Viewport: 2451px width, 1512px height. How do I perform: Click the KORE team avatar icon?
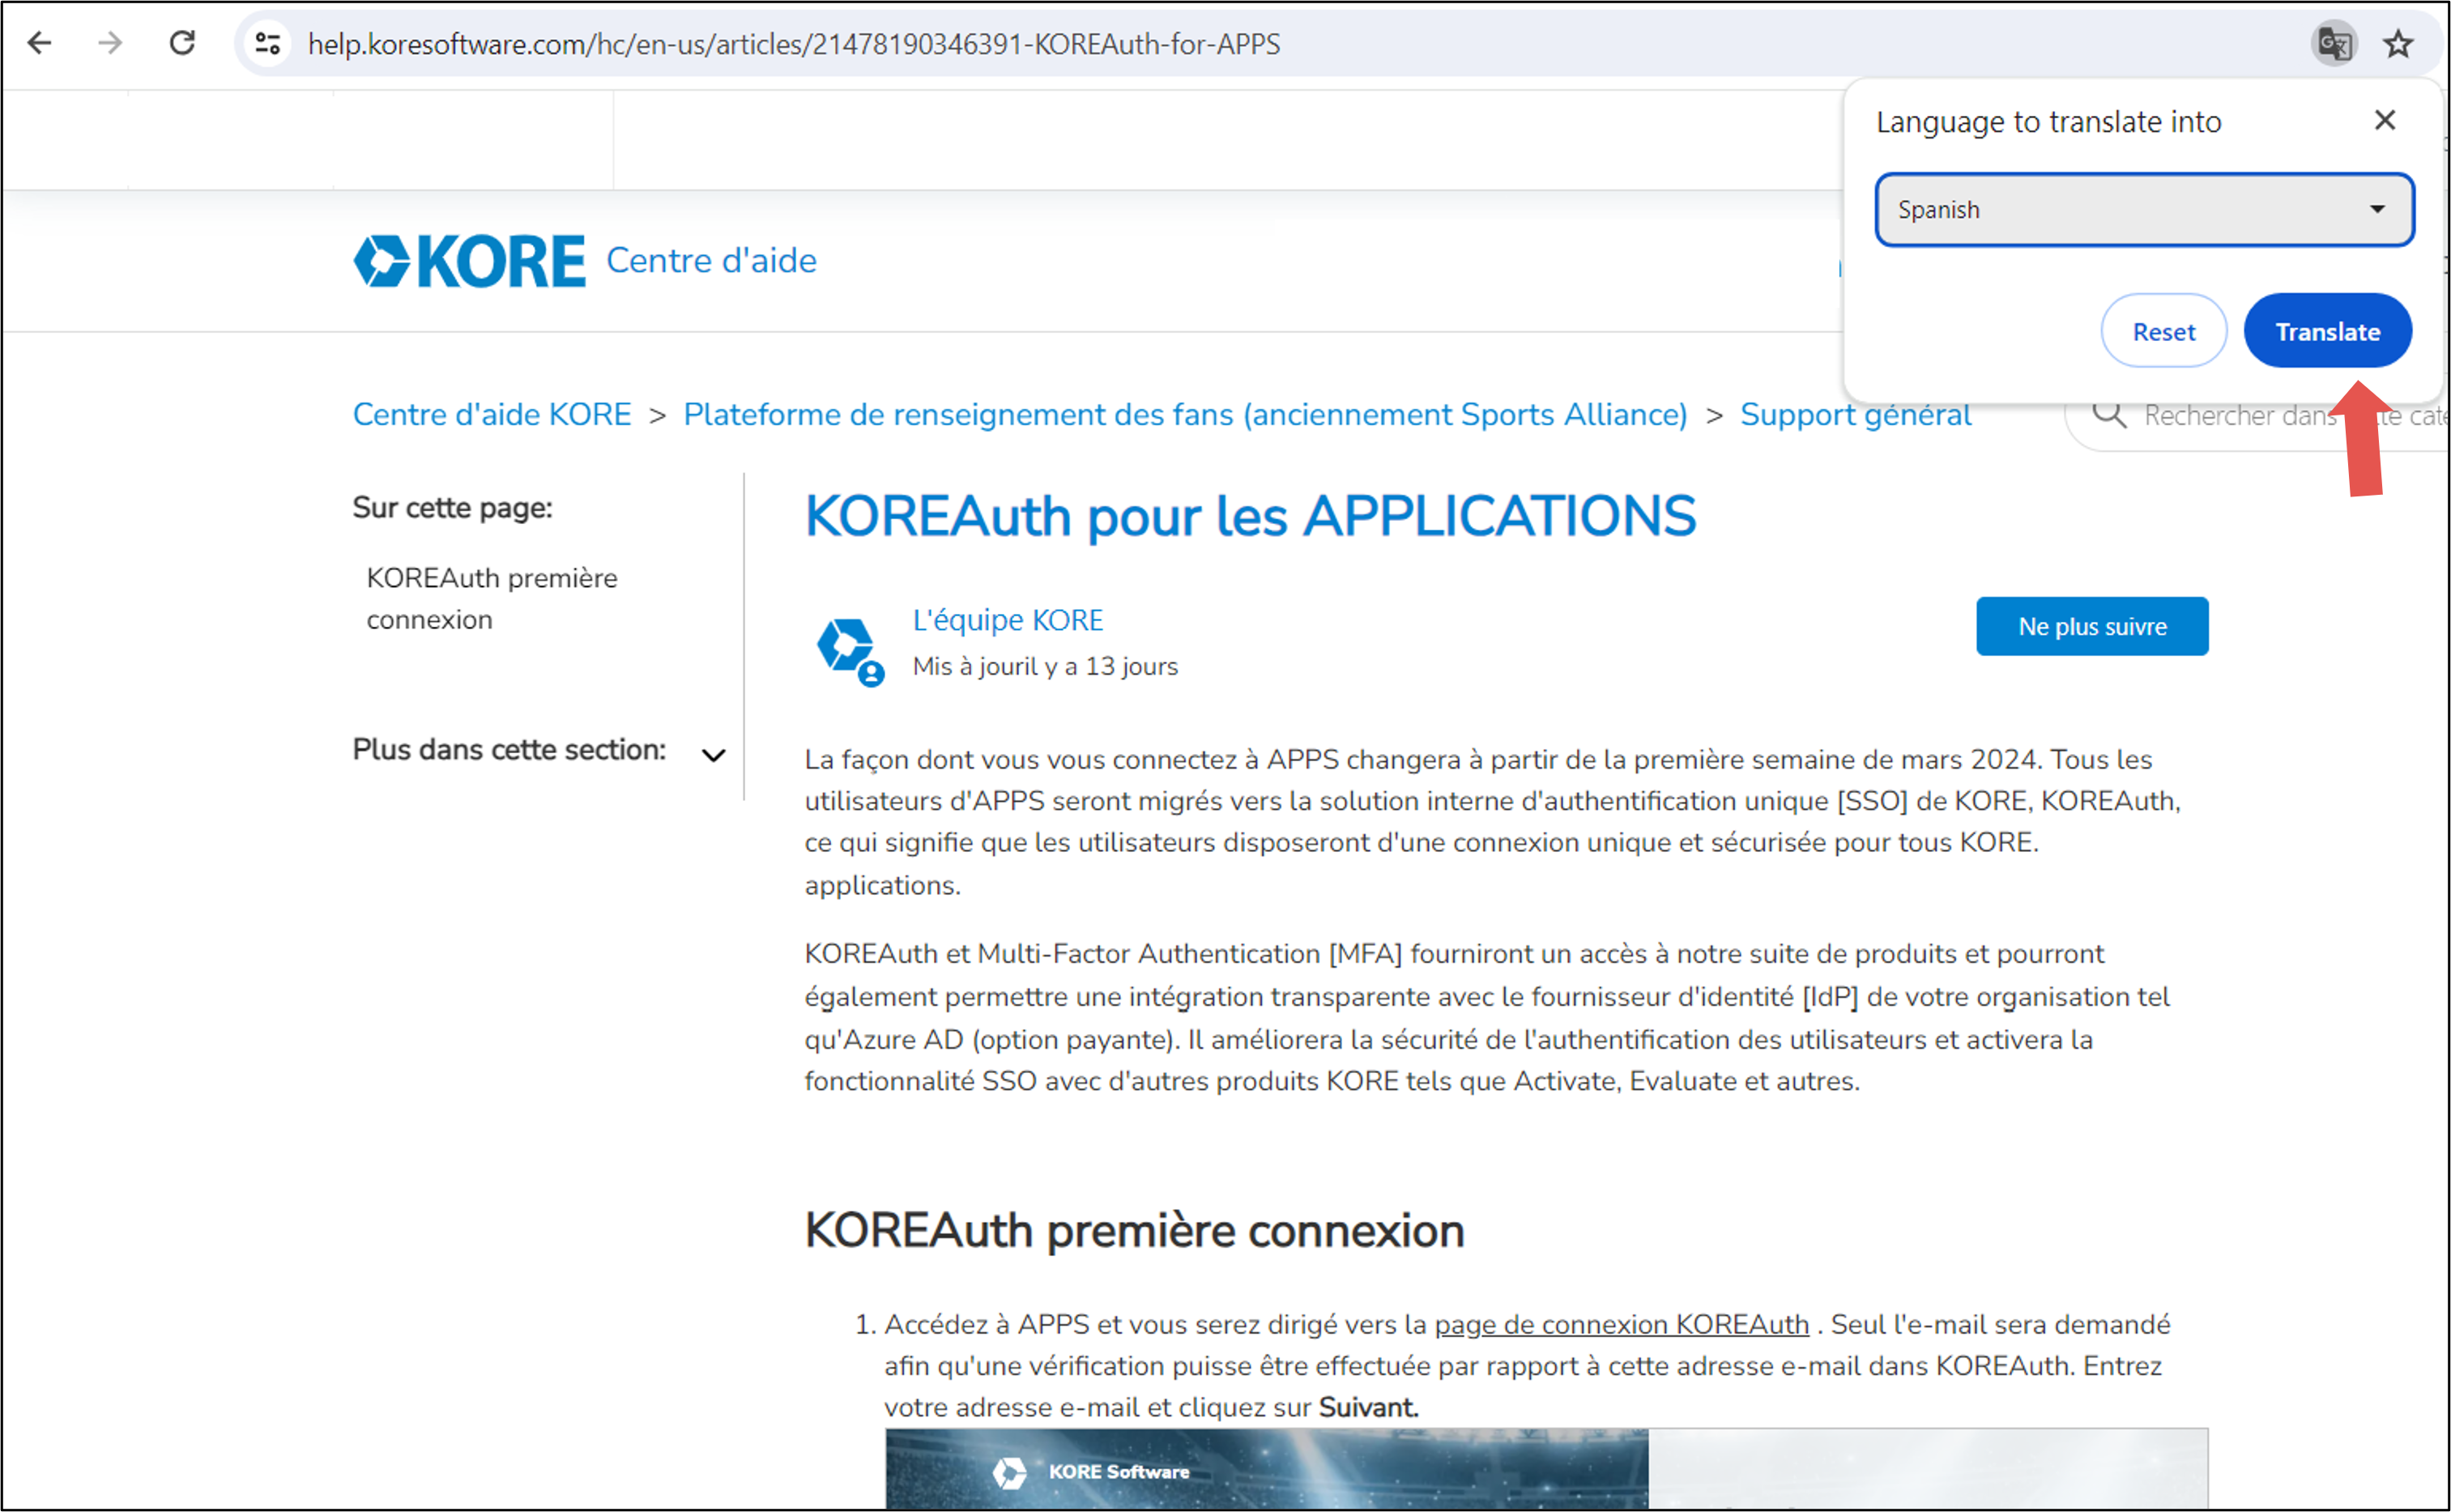coord(850,650)
